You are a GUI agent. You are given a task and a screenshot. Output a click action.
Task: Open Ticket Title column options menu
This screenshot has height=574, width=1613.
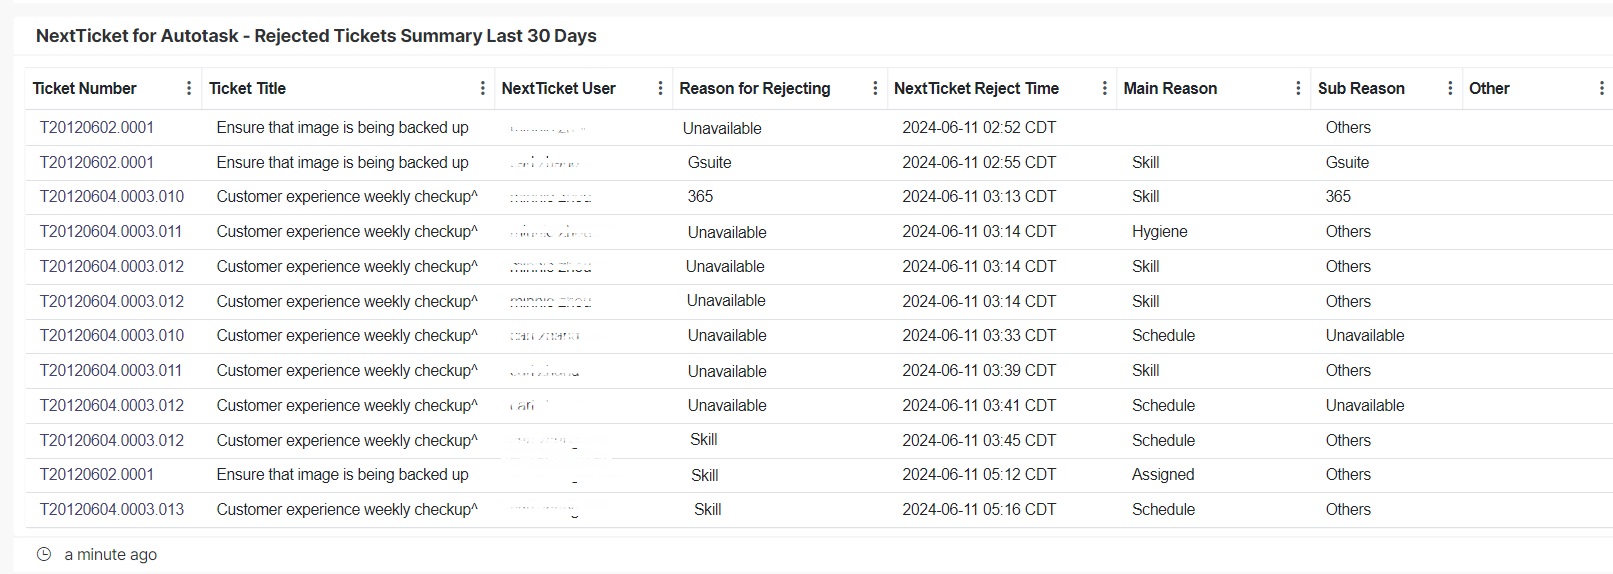[x=482, y=88]
